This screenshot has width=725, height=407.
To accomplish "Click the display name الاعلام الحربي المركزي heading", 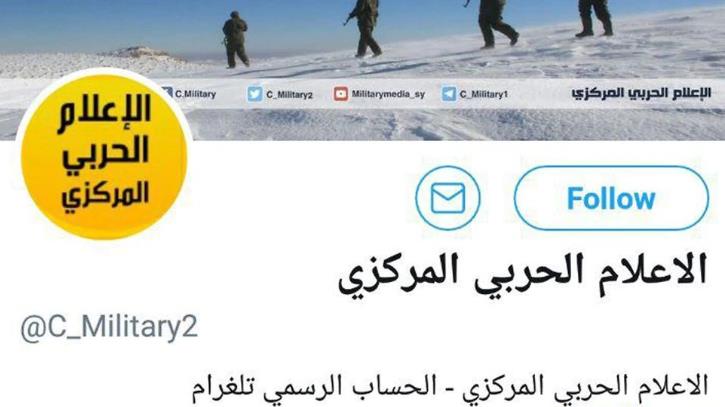I will pos(523,273).
